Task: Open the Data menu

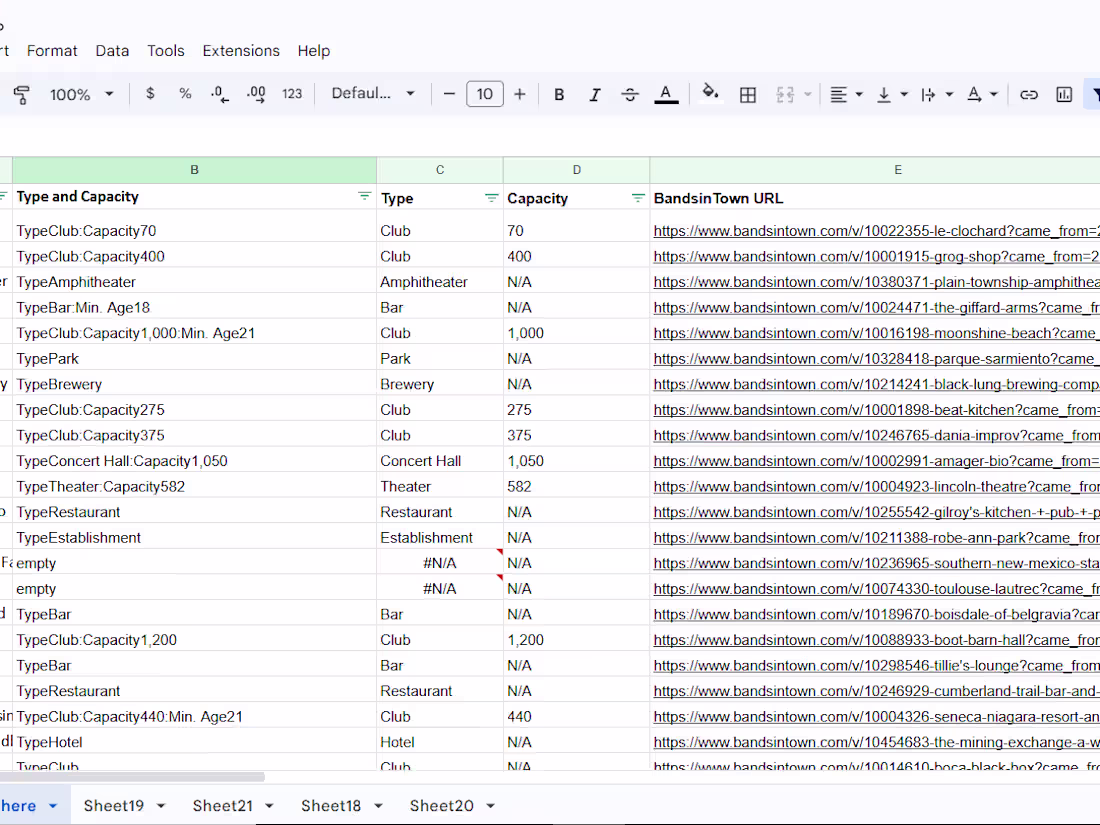Action: 112,51
